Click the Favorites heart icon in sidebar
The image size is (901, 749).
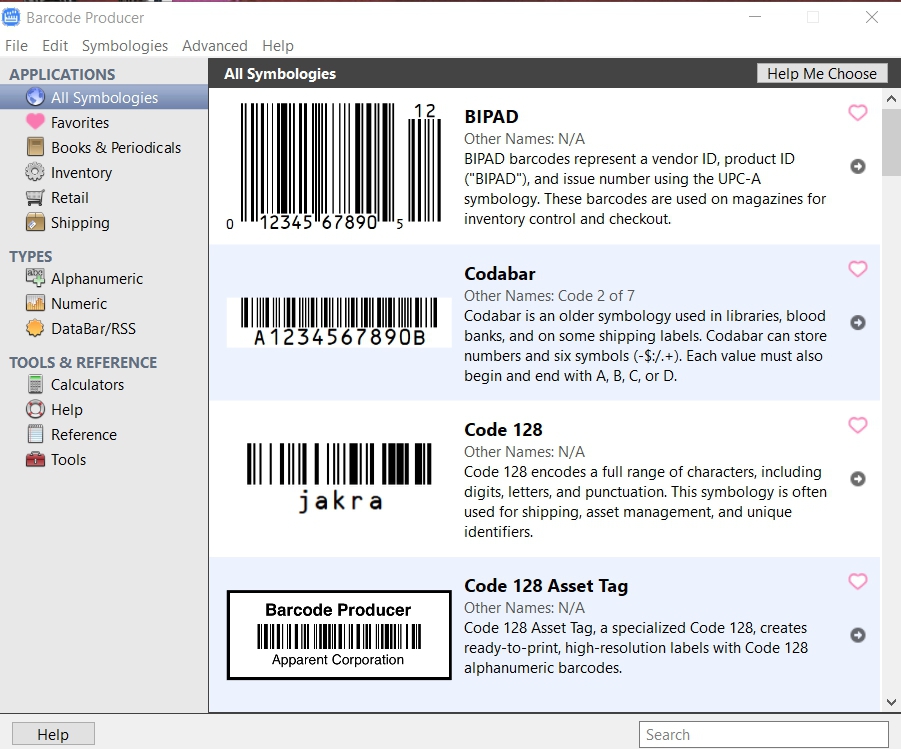(35, 121)
